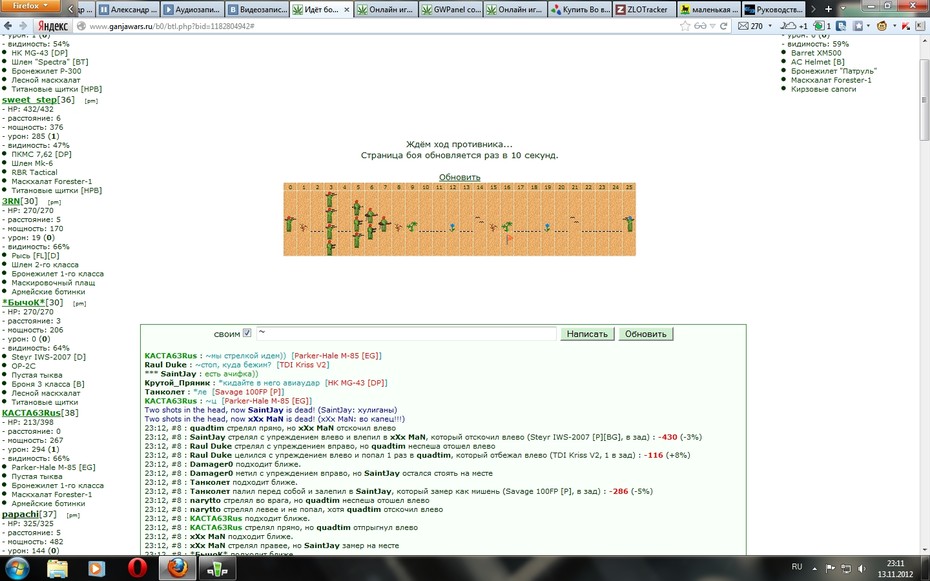The height and width of the screenshot is (581, 930).
Task: Switch to Firefox in the taskbar
Action: [177, 569]
